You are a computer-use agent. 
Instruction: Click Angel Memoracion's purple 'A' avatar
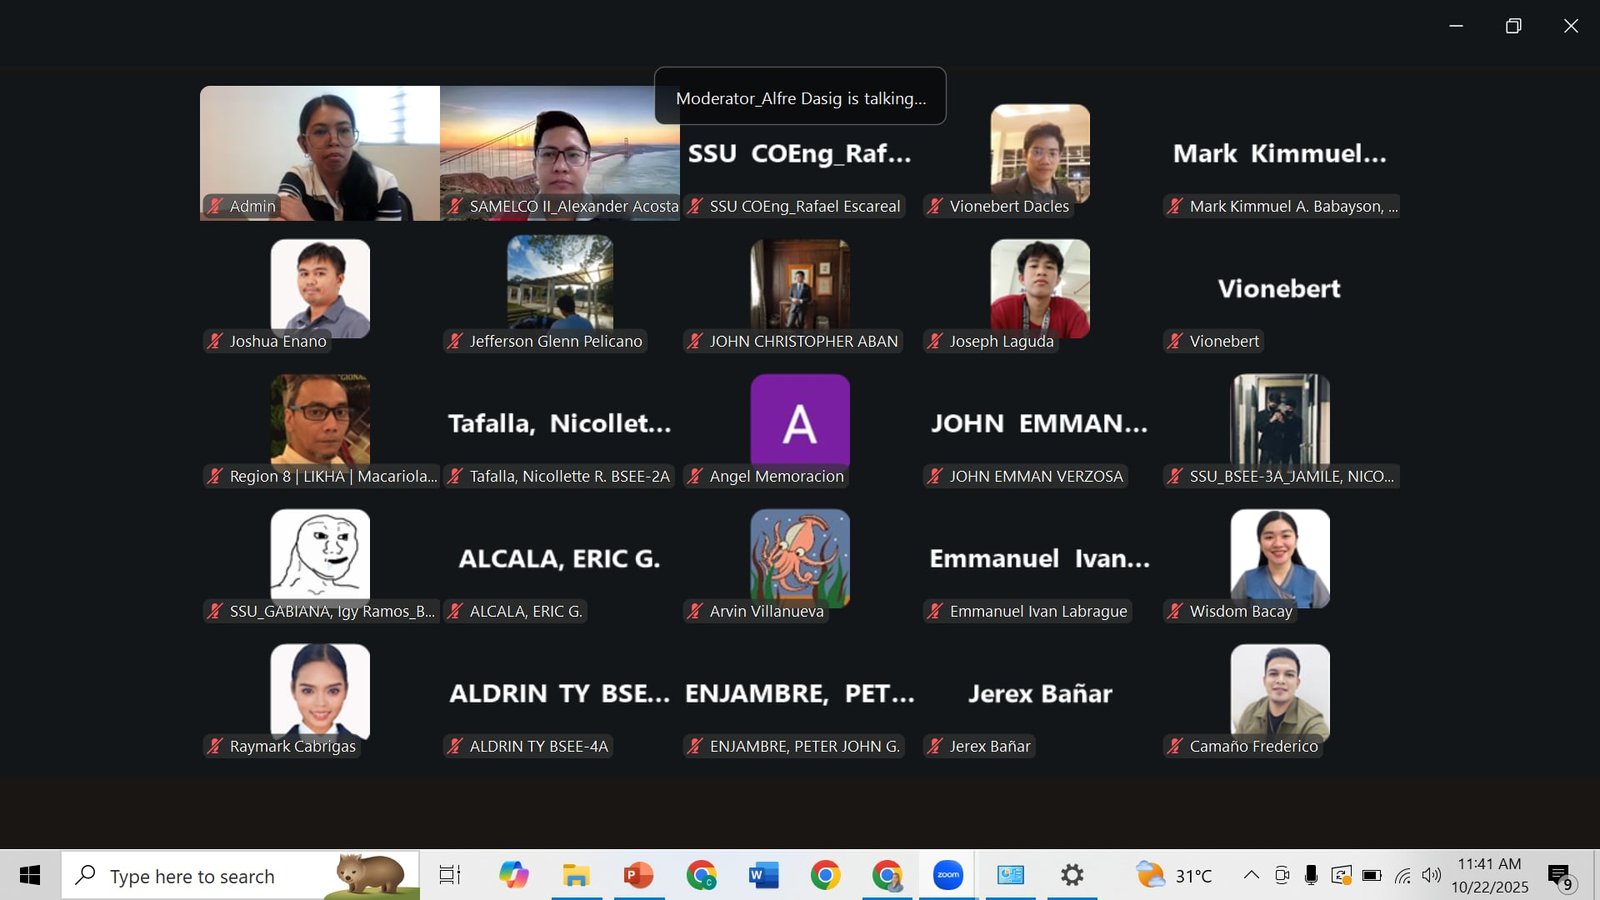(800, 423)
